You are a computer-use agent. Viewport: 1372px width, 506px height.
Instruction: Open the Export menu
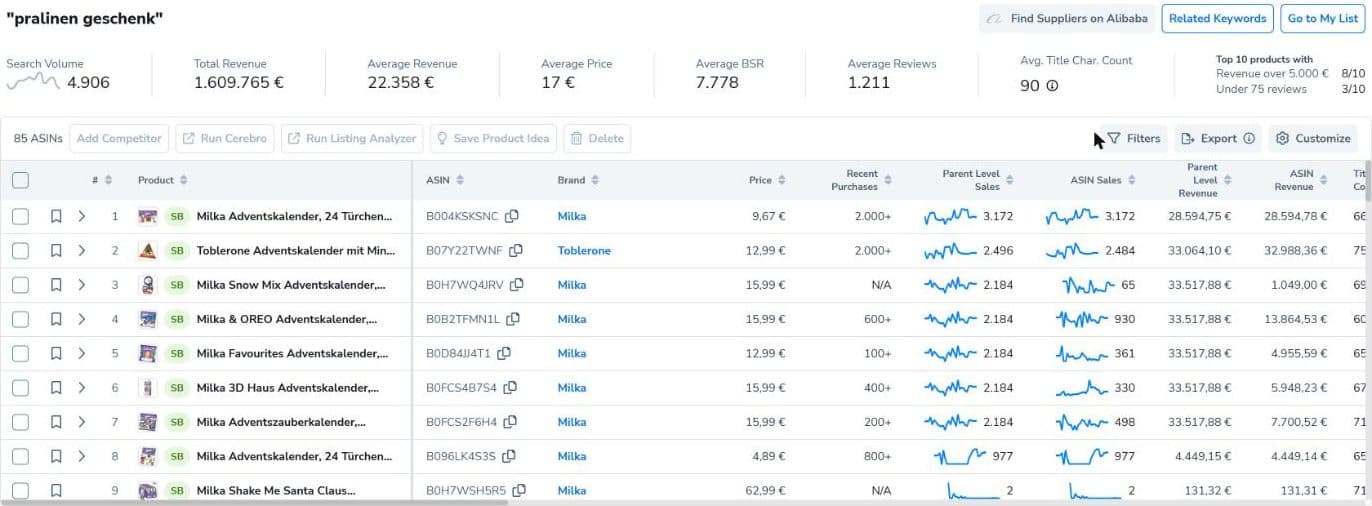(1218, 139)
